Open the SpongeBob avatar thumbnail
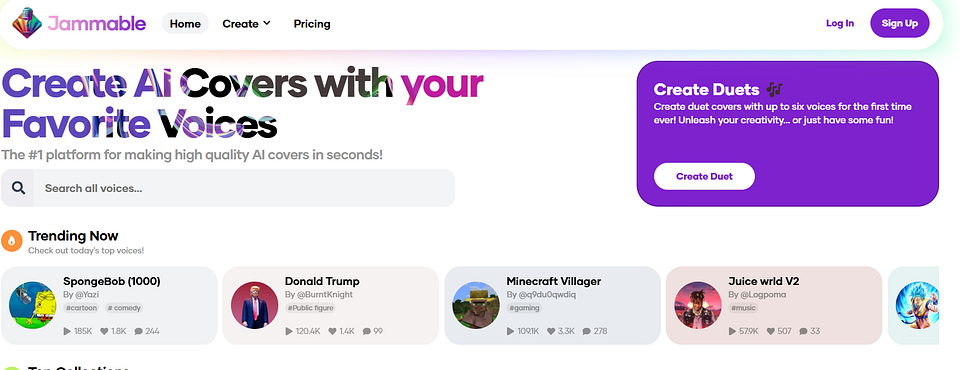 (32, 305)
